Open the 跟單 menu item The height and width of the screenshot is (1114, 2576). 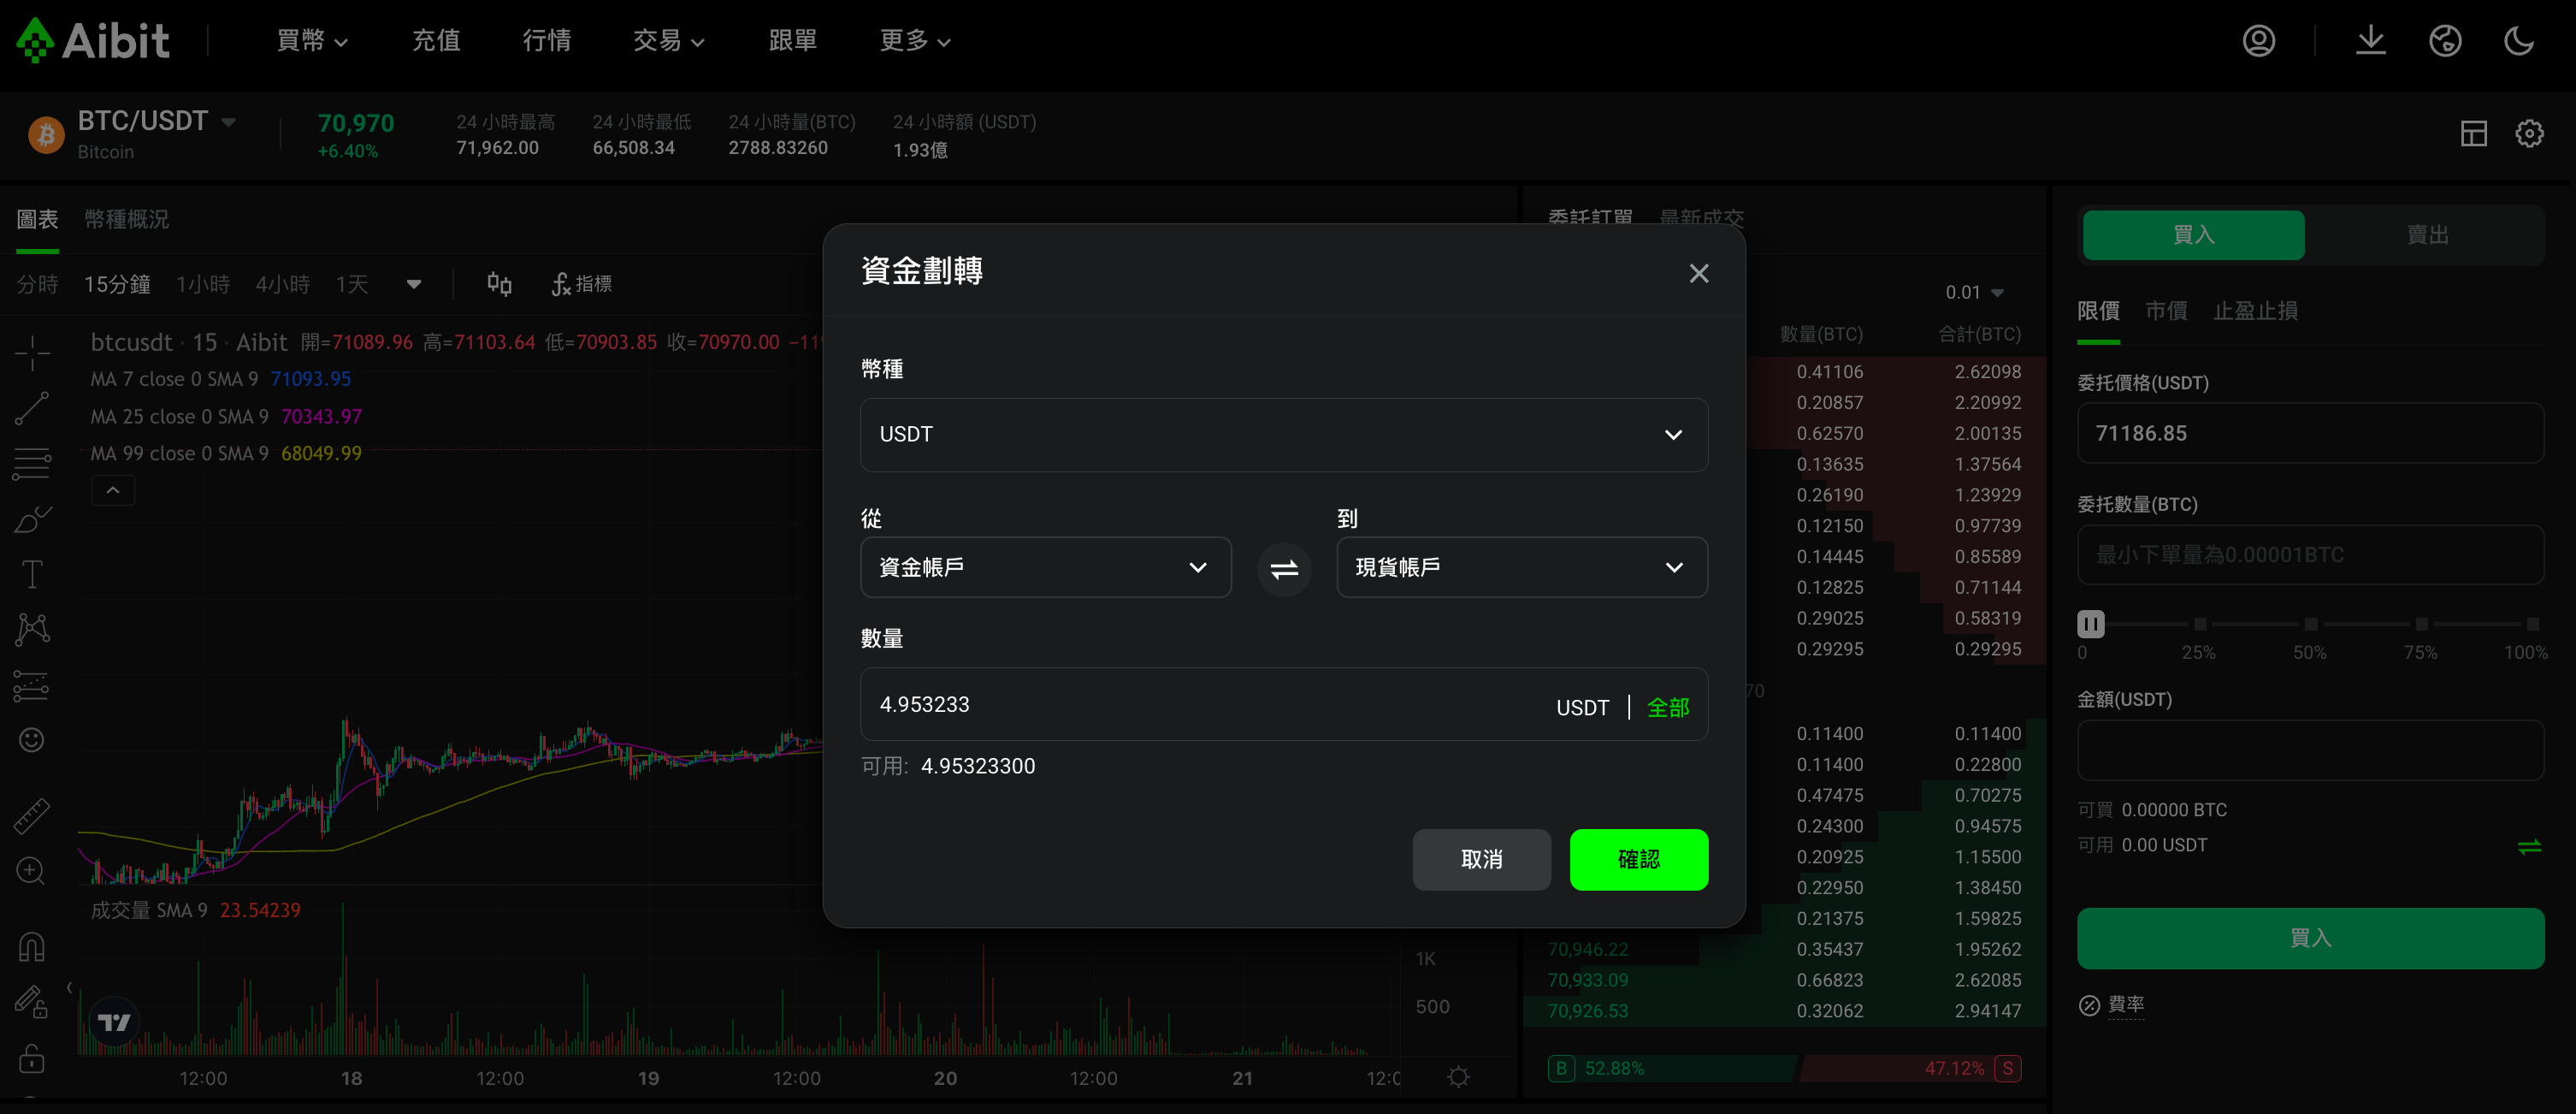(793, 41)
